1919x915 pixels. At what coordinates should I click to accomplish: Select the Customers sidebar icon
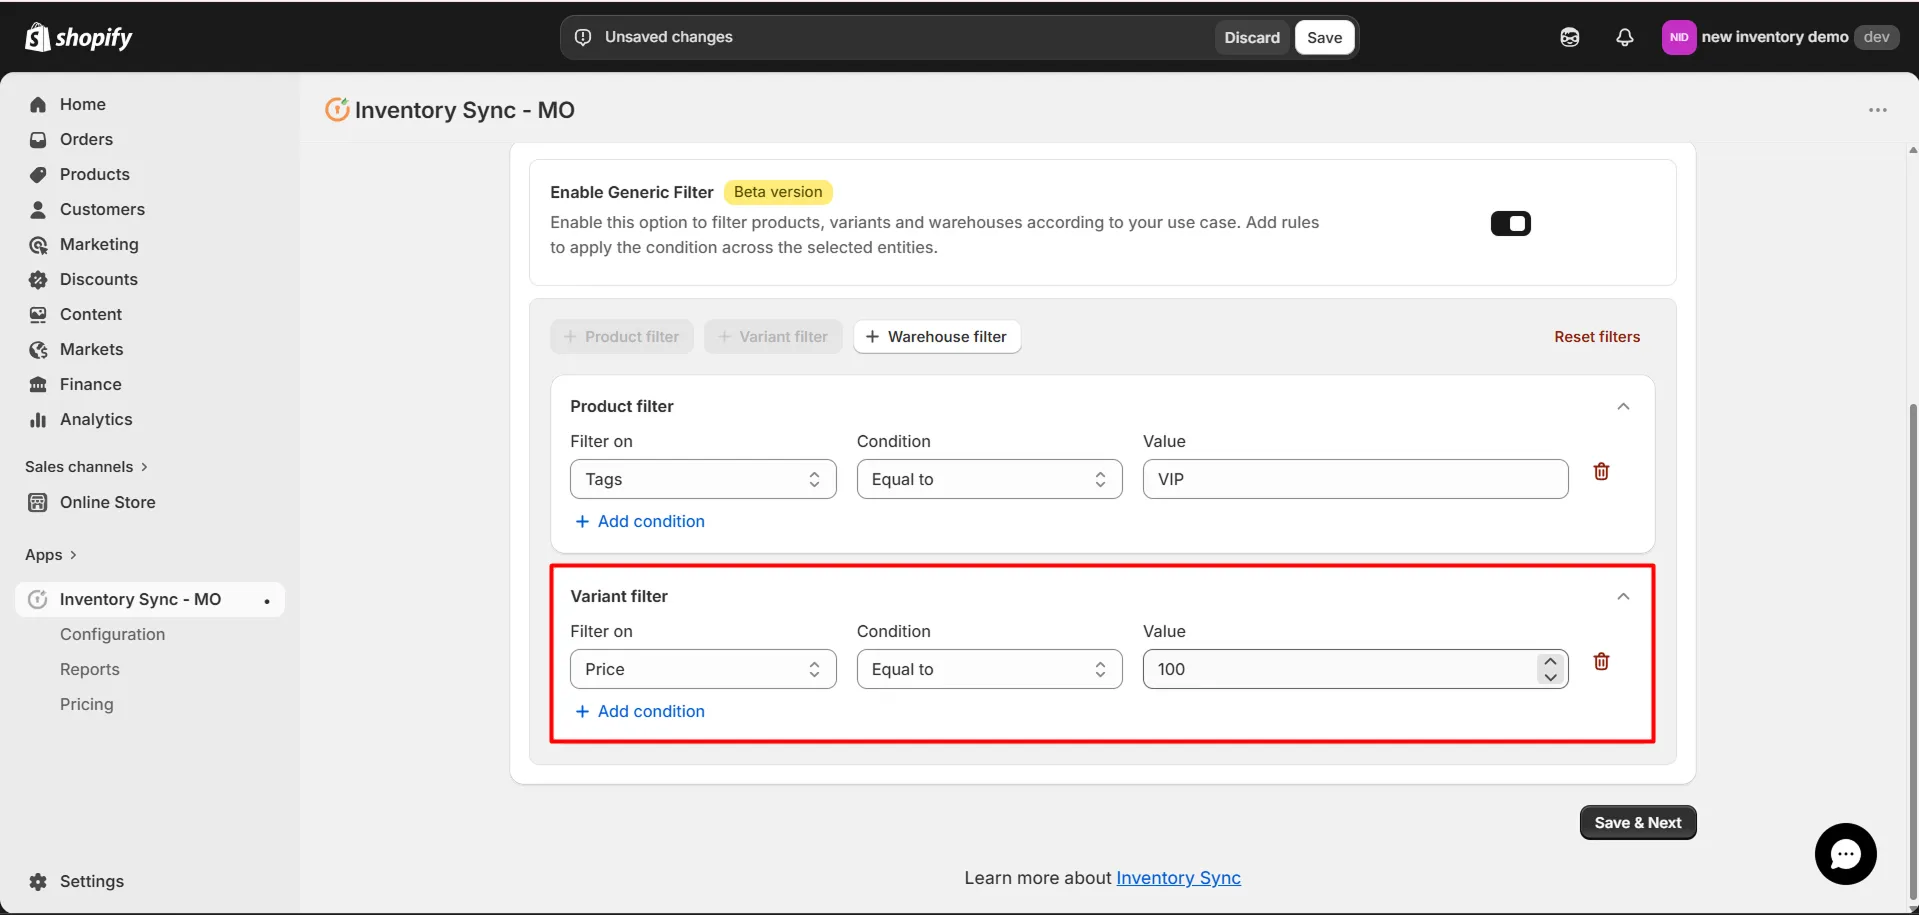[x=37, y=209]
